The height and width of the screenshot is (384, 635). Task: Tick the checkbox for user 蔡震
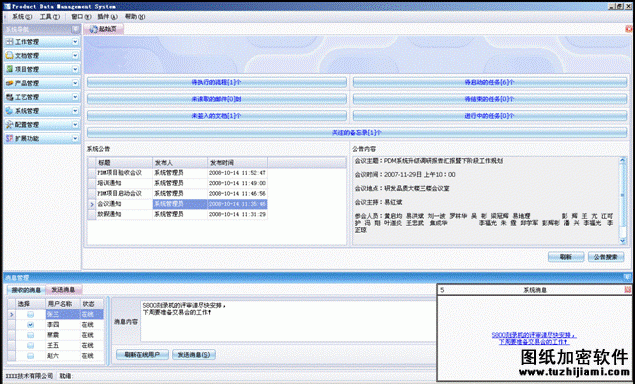pos(30,335)
